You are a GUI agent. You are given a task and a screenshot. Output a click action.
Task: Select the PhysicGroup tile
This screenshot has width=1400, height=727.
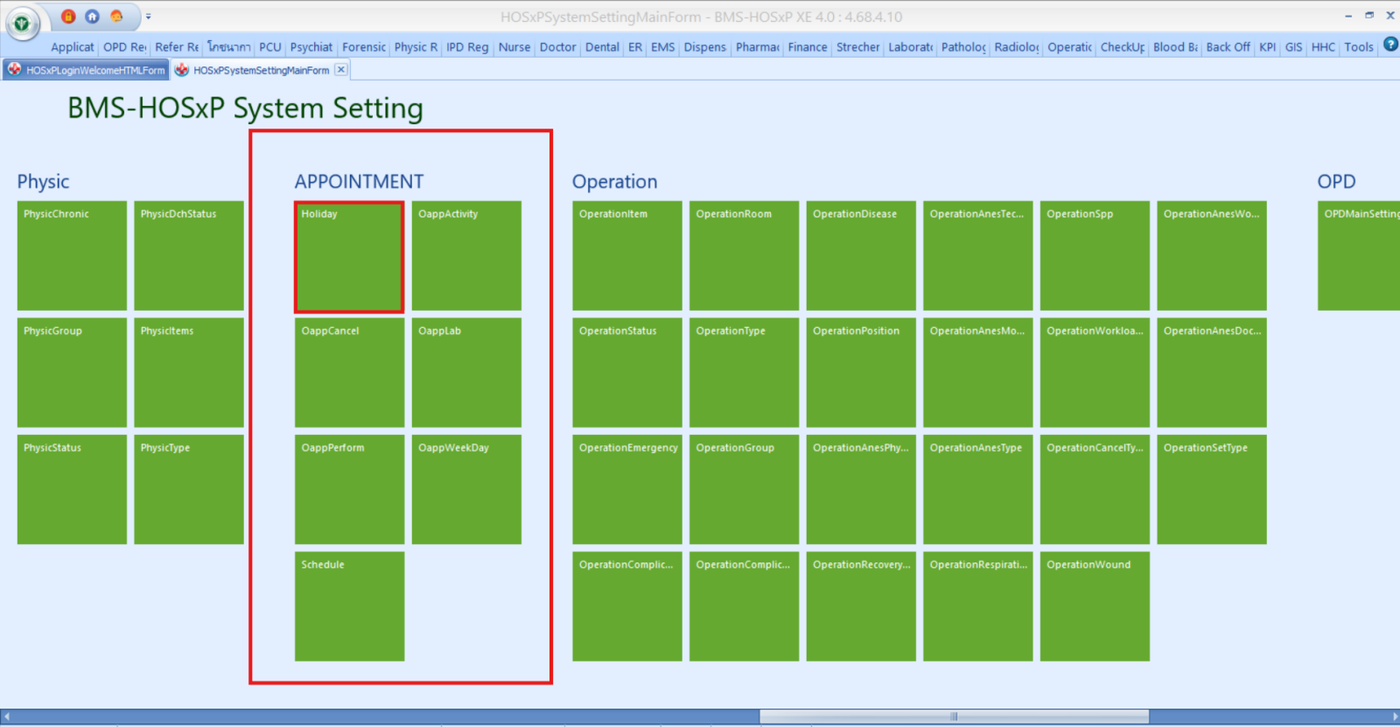(72, 373)
